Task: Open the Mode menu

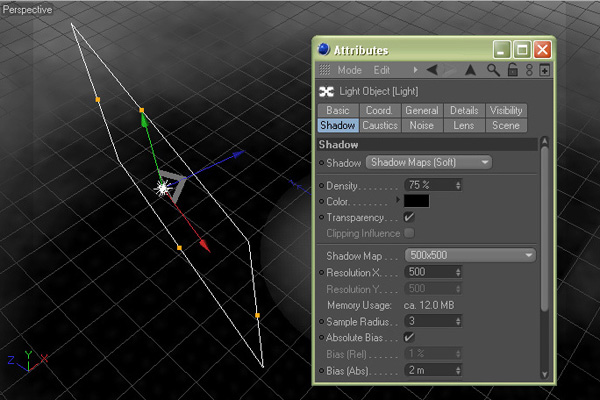Action: pos(349,70)
